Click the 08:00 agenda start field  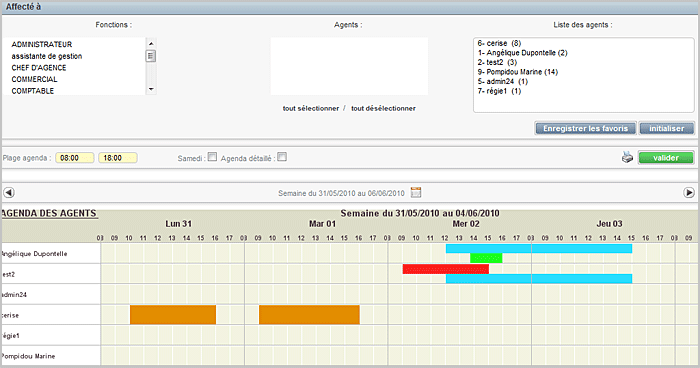click(x=75, y=158)
